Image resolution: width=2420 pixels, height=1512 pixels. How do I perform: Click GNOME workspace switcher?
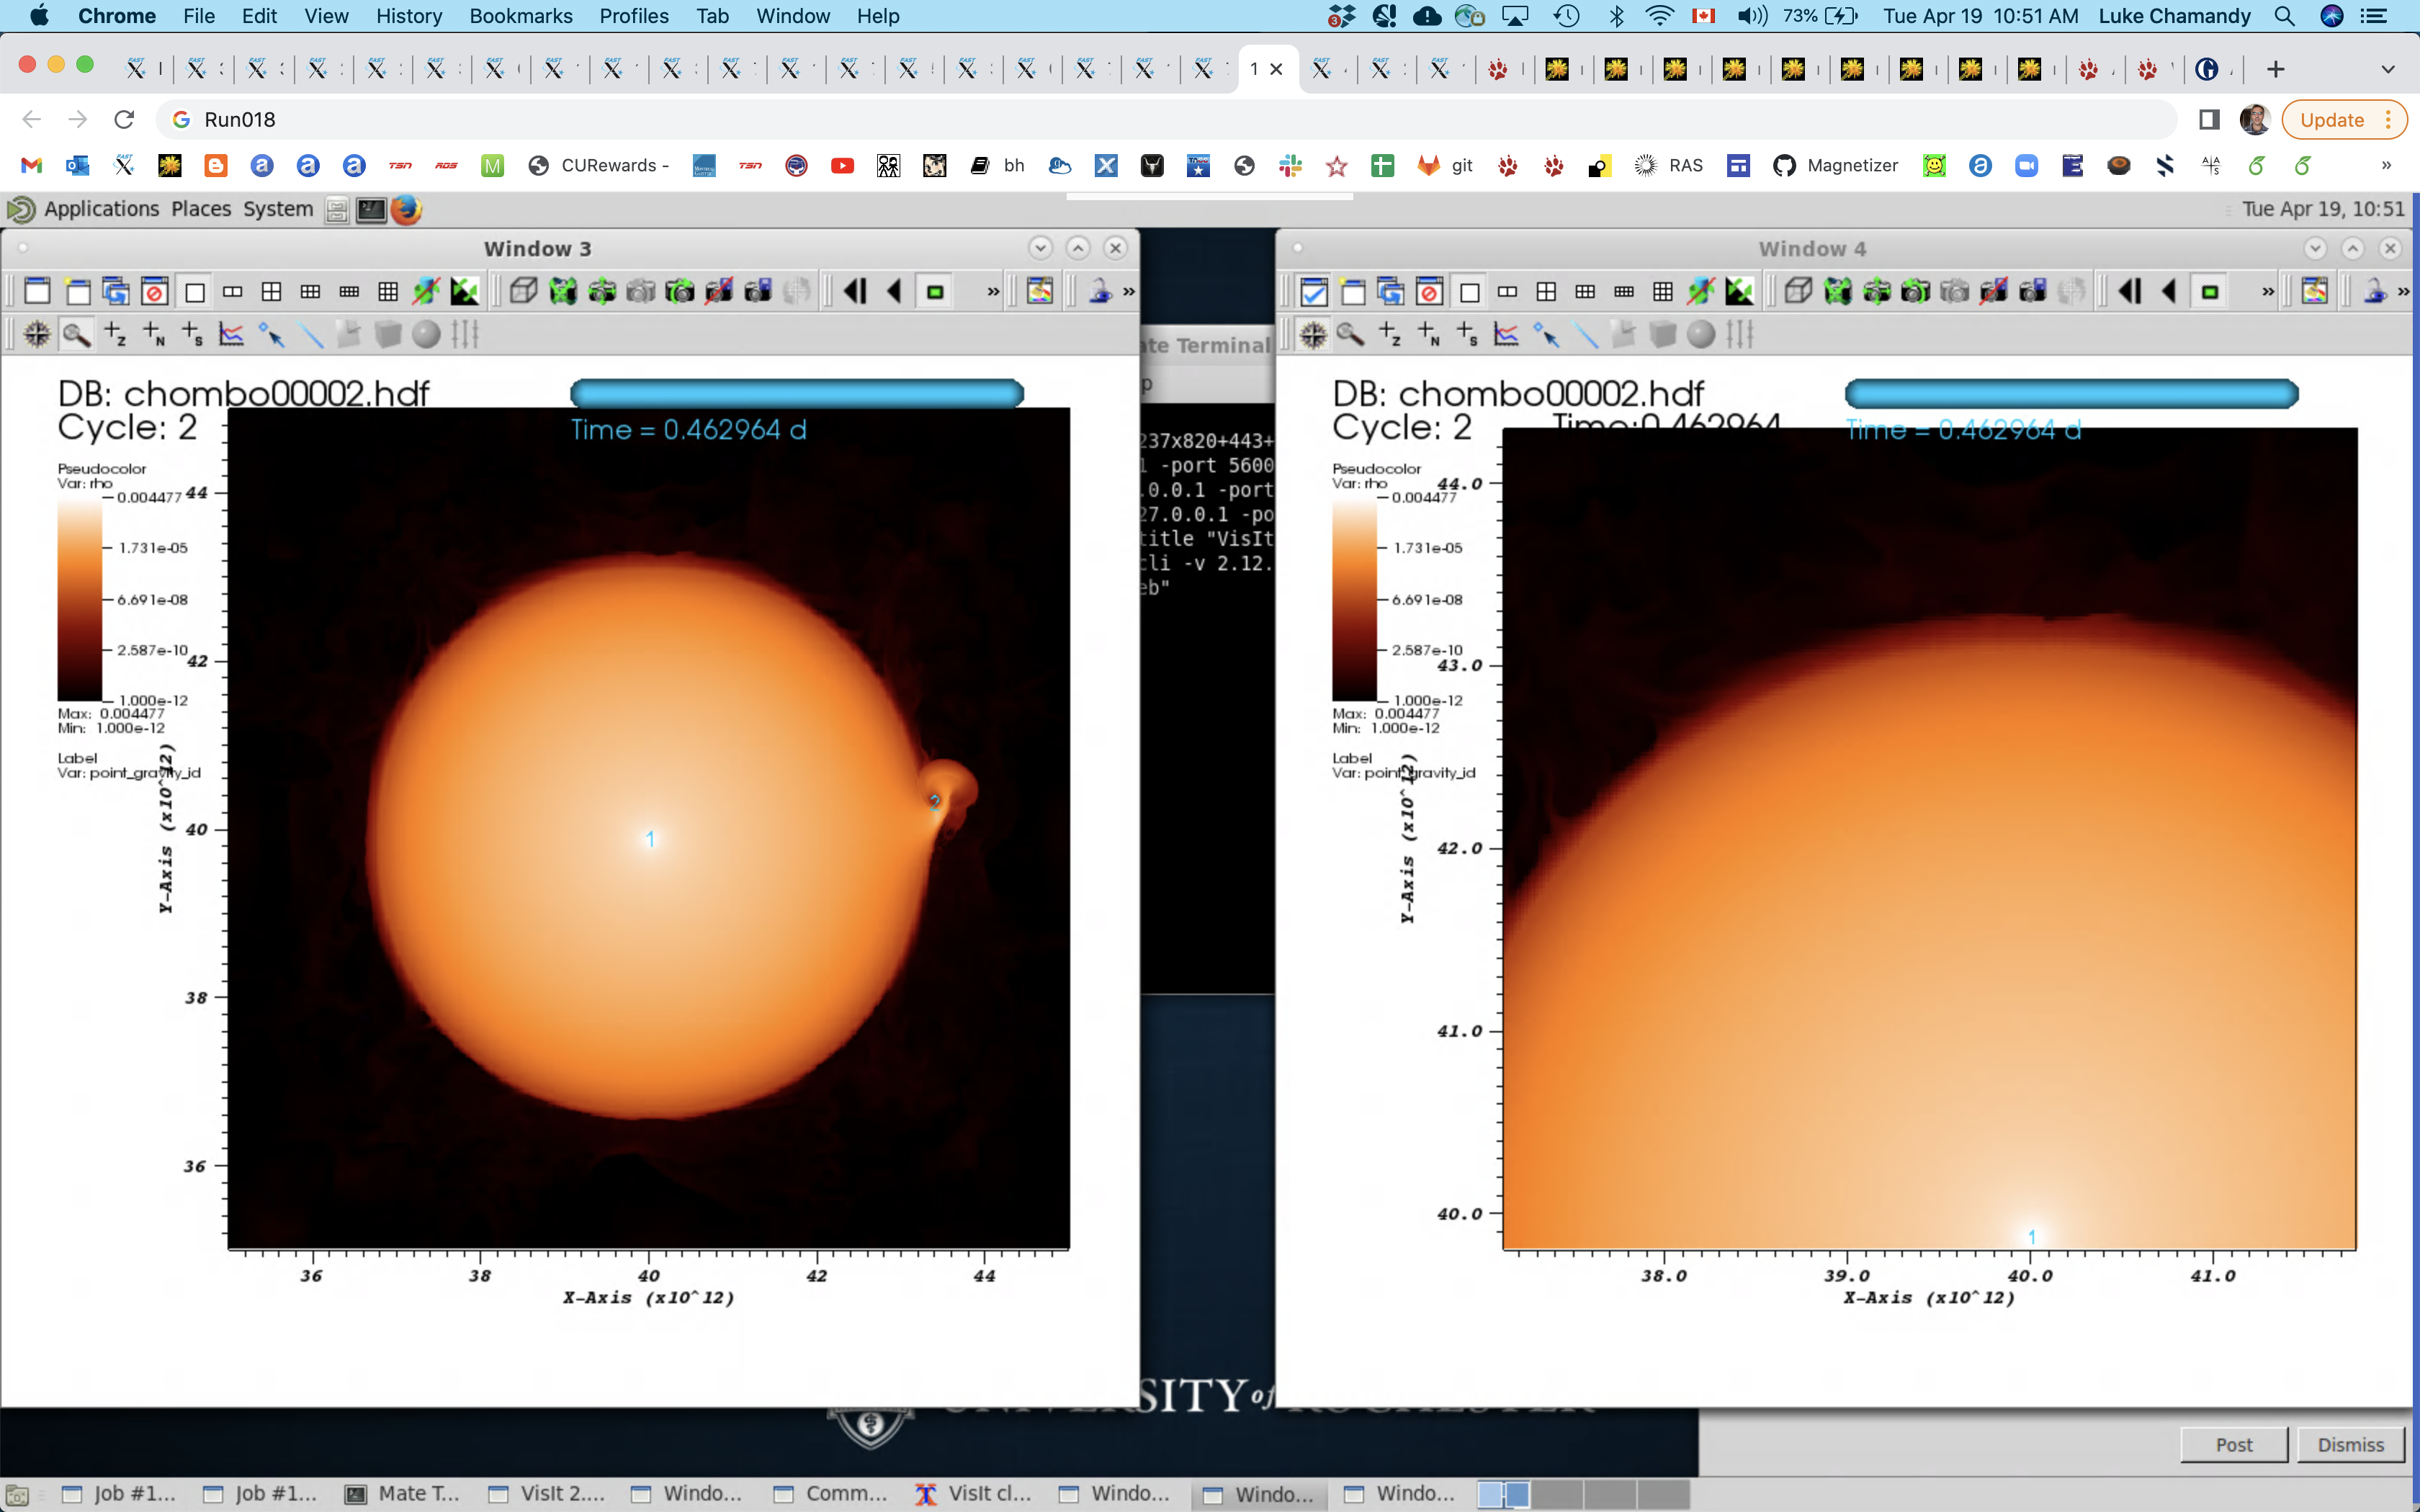(x=1583, y=1494)
